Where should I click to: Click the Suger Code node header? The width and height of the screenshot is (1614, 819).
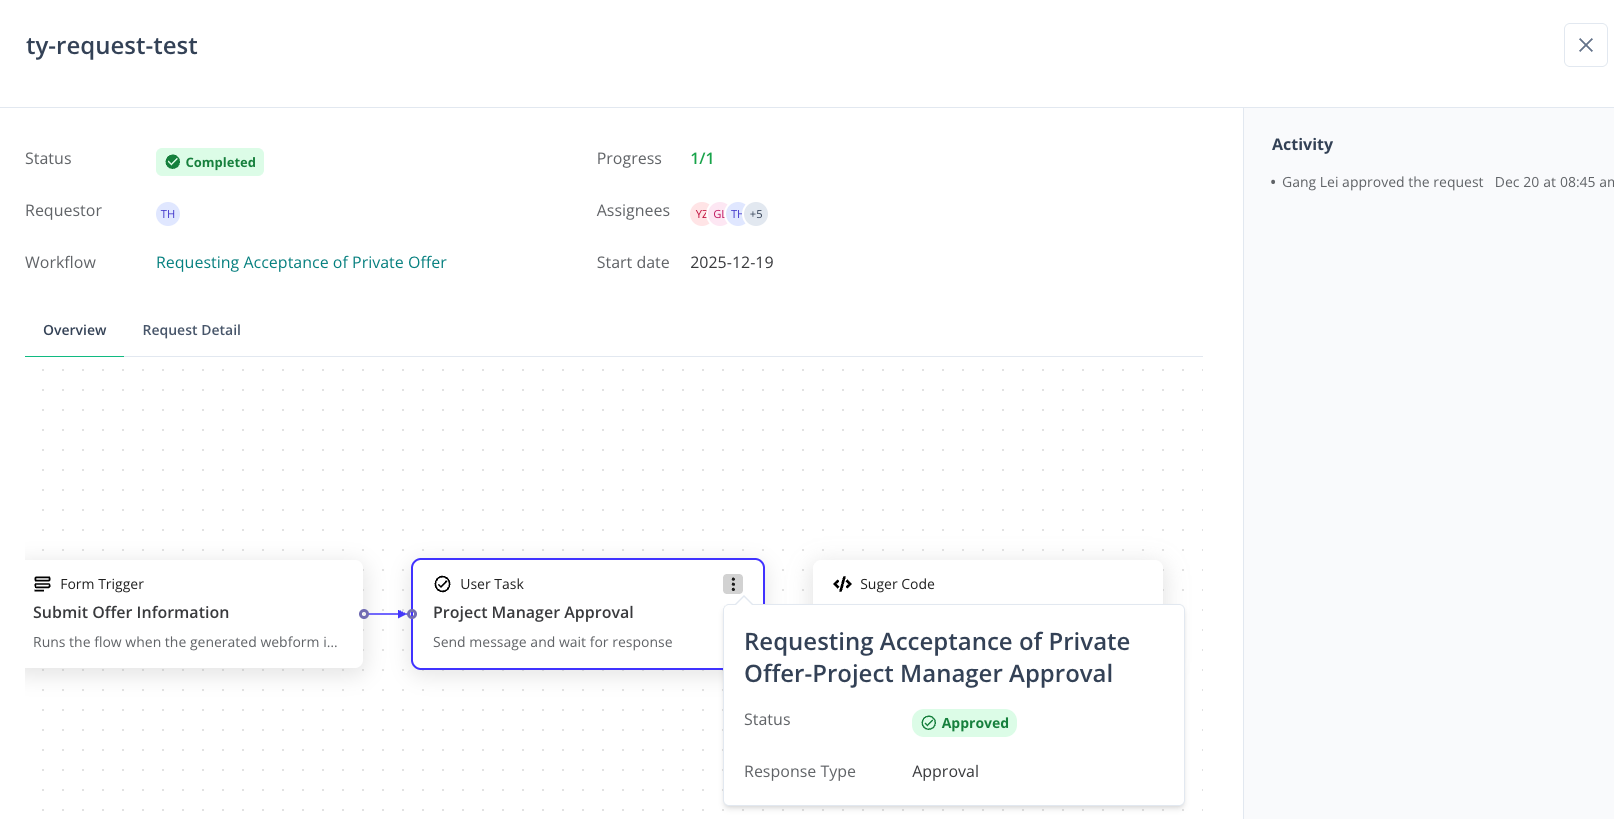897,584
